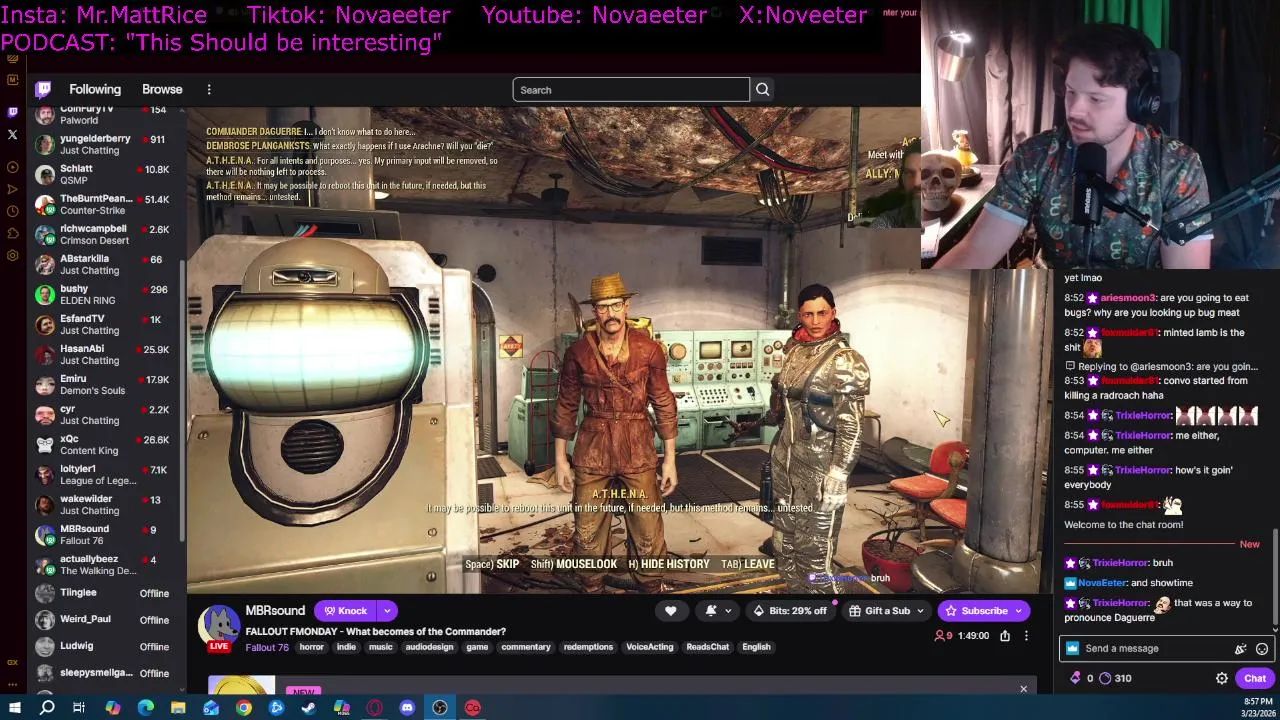Viewport: 1280px width, 720px height.
Task: Open the three-dot menu beside Browse
Action: 209,90
